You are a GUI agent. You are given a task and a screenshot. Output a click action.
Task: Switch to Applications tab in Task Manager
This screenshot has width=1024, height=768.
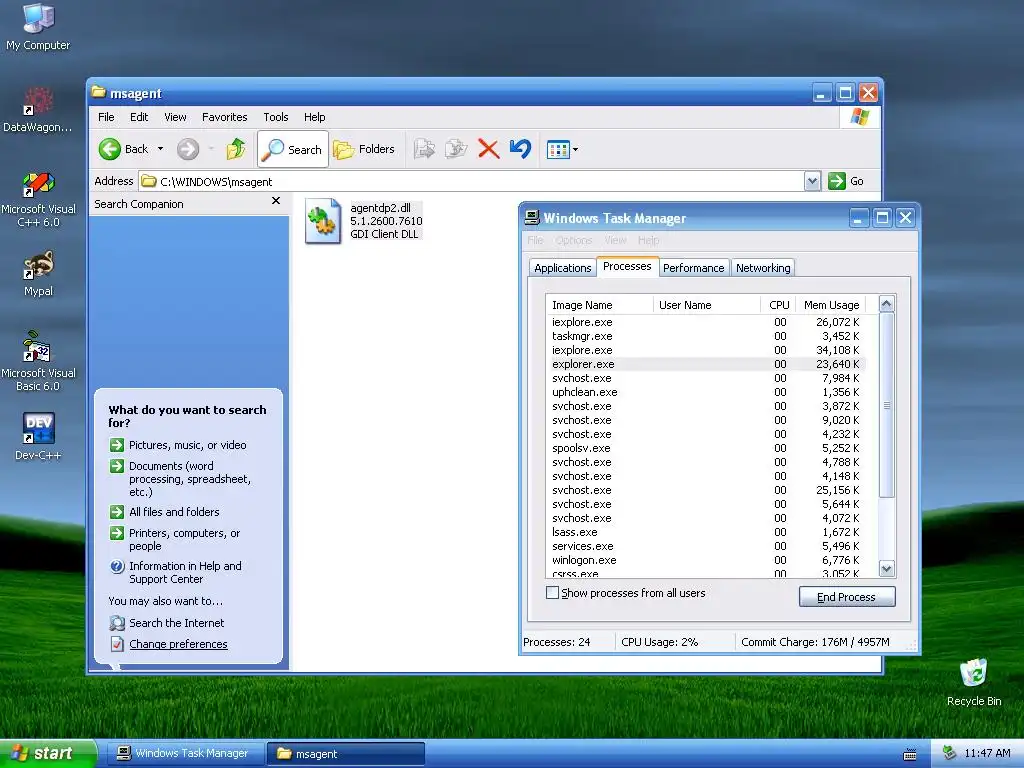pyautogui.click(x=562, y=268)
